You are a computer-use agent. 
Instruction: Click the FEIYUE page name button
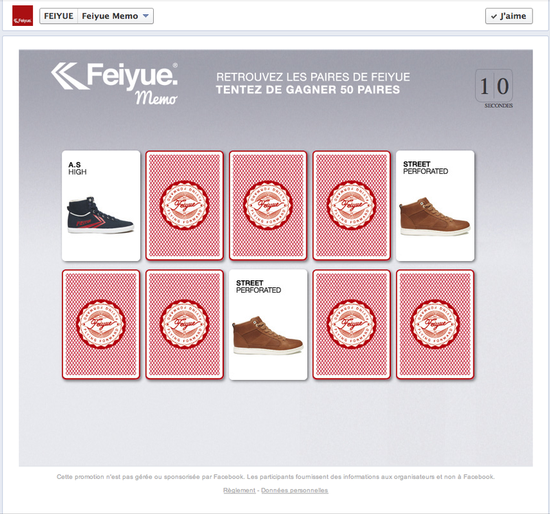coord(59,16)
